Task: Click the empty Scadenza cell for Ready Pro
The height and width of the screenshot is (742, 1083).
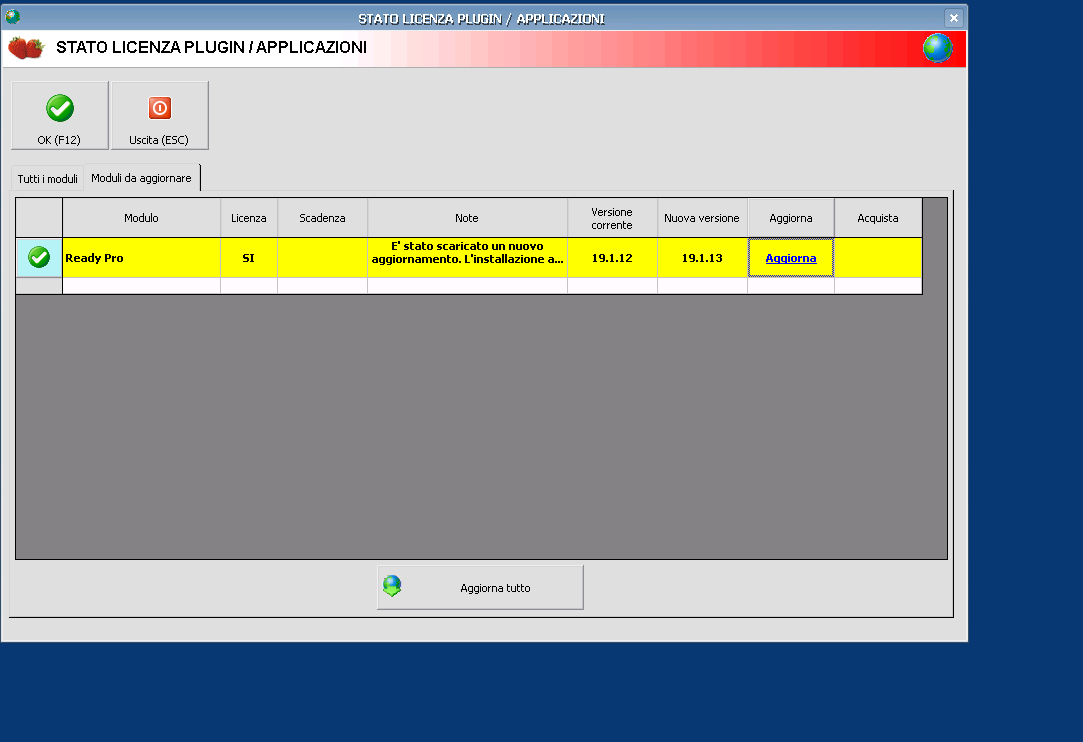Action: 323,258
